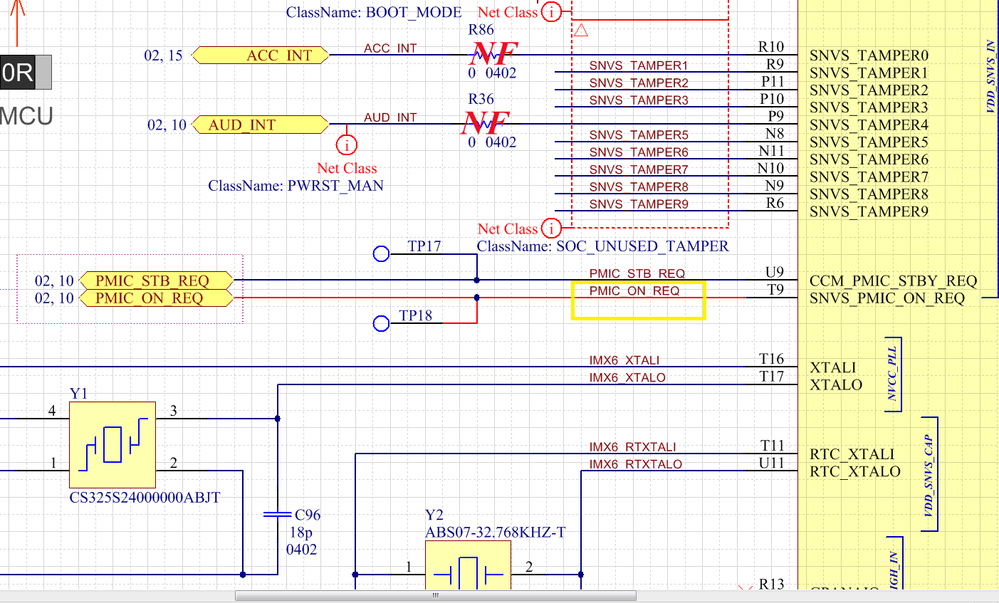
Task: Select the C96 capacitor symbol
Action: (278, 514)
